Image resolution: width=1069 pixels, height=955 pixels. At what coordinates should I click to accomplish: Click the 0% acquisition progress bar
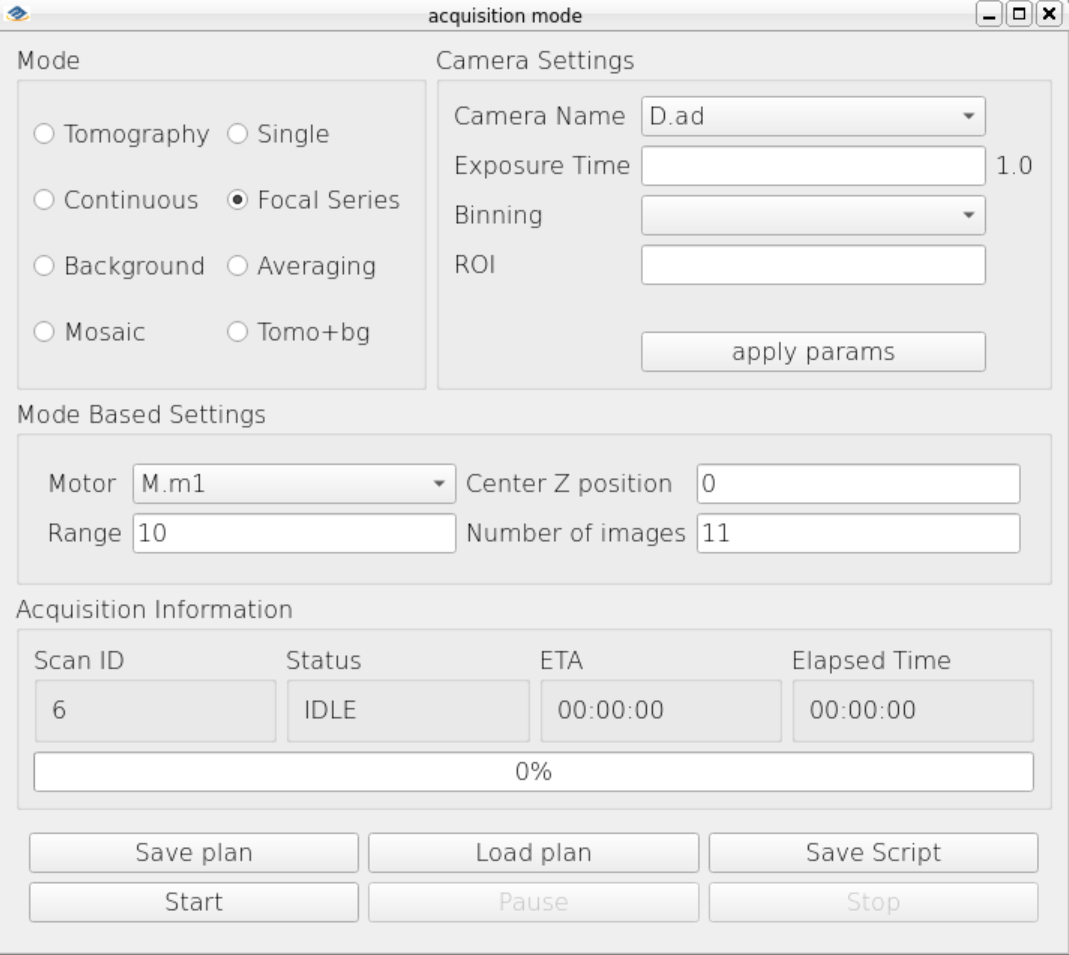(x=534, y=772)
